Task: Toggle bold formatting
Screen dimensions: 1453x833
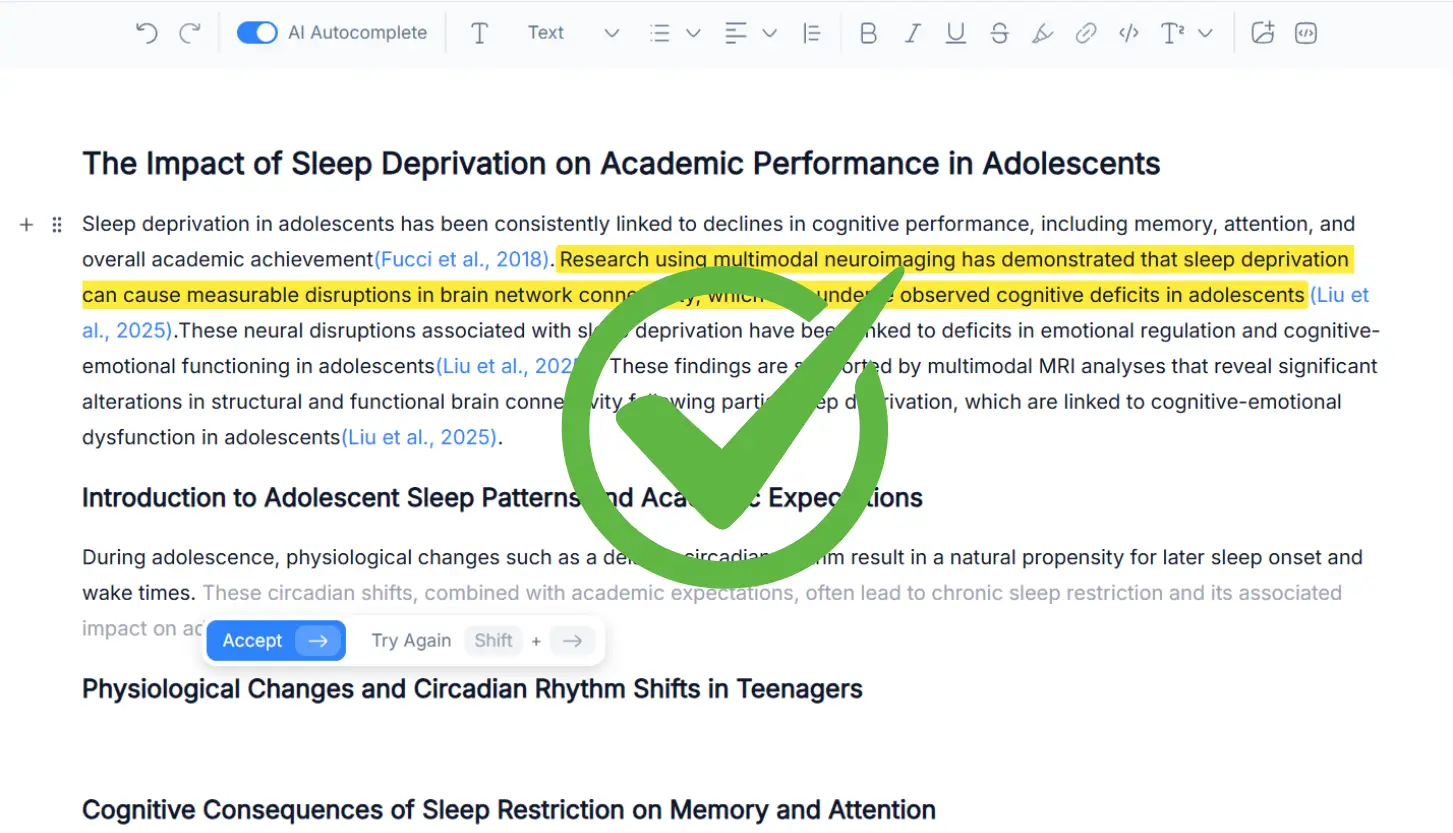Action: tap(868, 33)
